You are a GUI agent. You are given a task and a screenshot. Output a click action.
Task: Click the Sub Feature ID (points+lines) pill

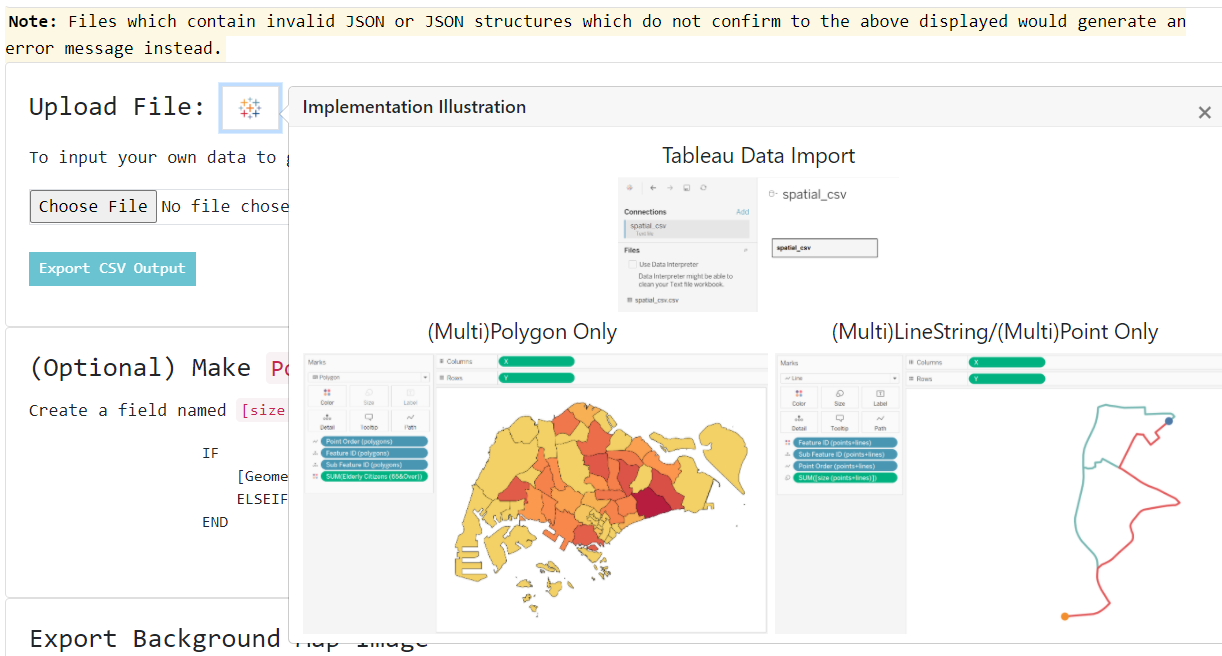[845, 454]
